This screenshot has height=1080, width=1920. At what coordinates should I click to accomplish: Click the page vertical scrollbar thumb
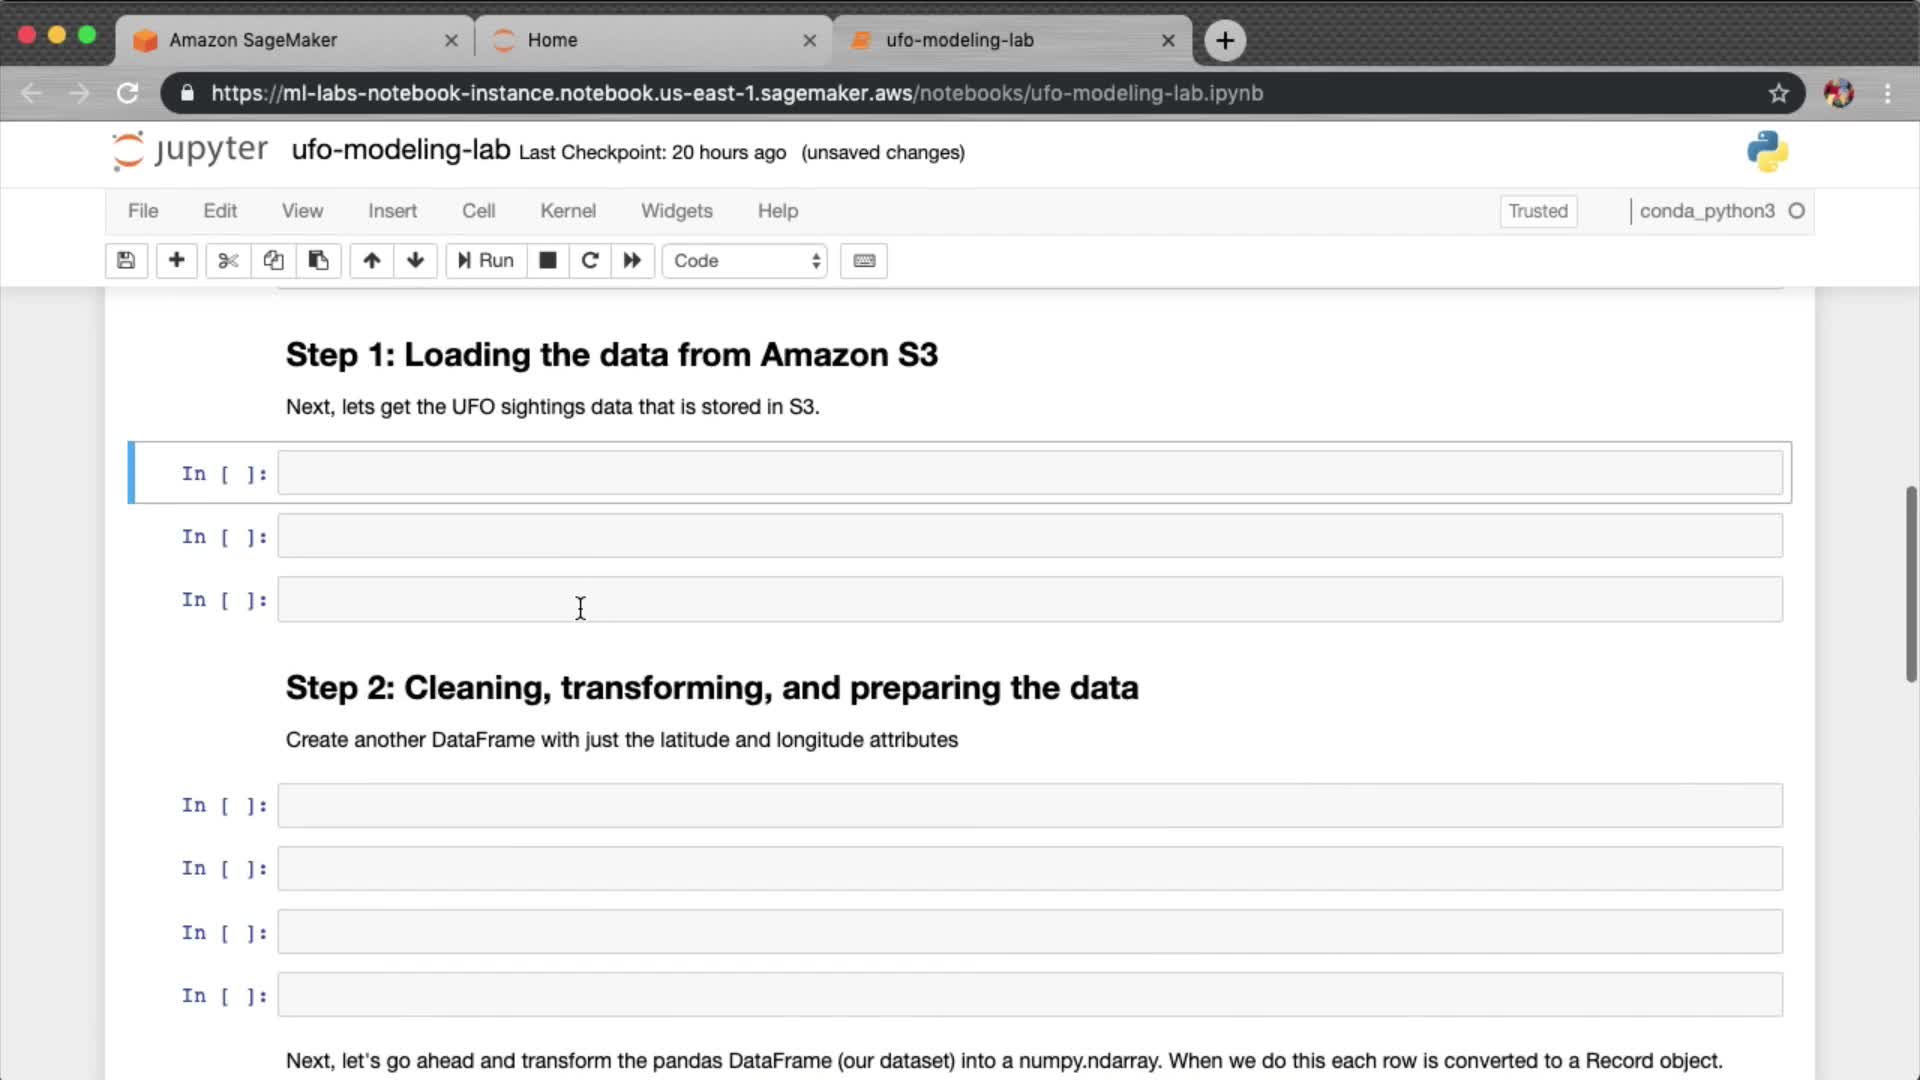[x=1911, y=584]
